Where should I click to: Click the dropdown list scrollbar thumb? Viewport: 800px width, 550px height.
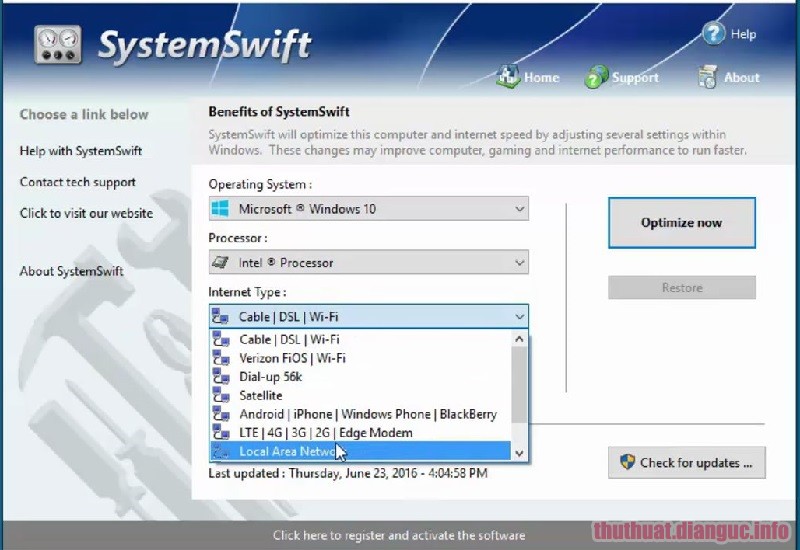pos(519,385)
